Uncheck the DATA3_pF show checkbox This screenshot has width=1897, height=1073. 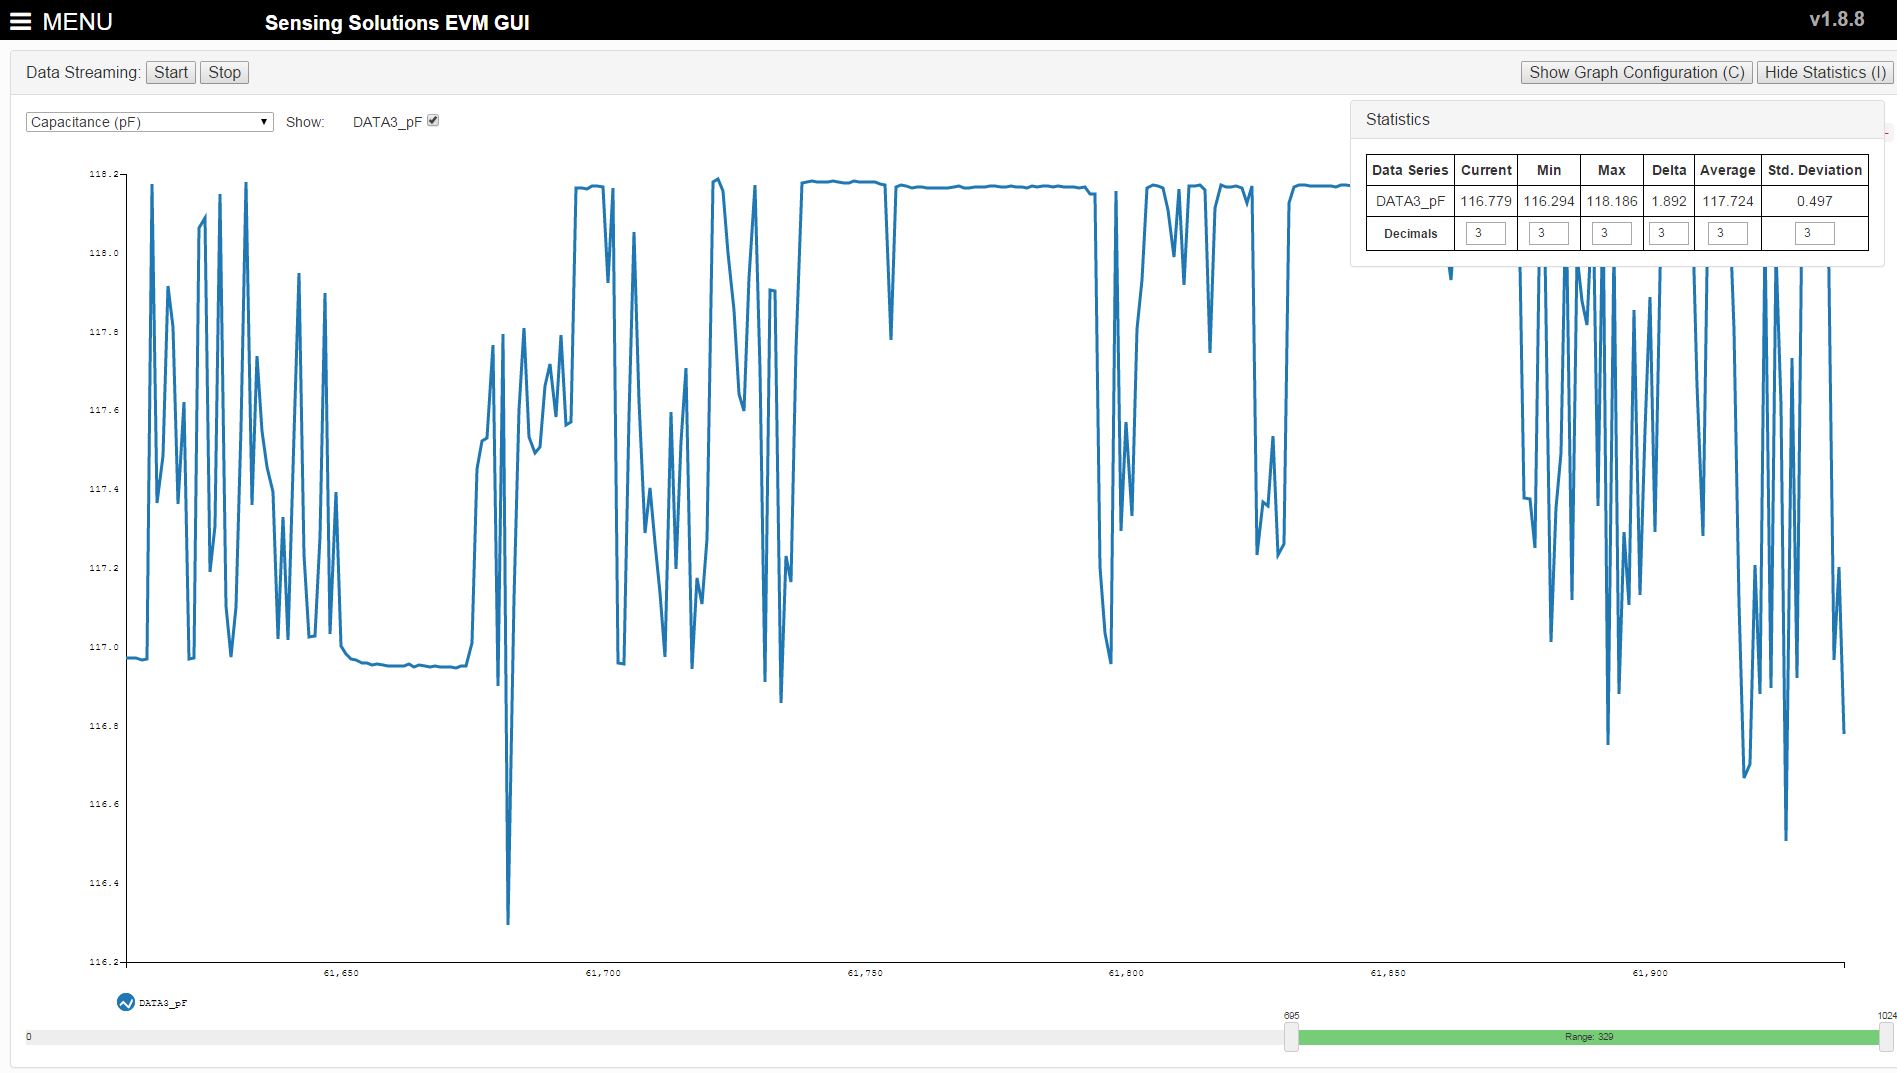tap(433, 121)
